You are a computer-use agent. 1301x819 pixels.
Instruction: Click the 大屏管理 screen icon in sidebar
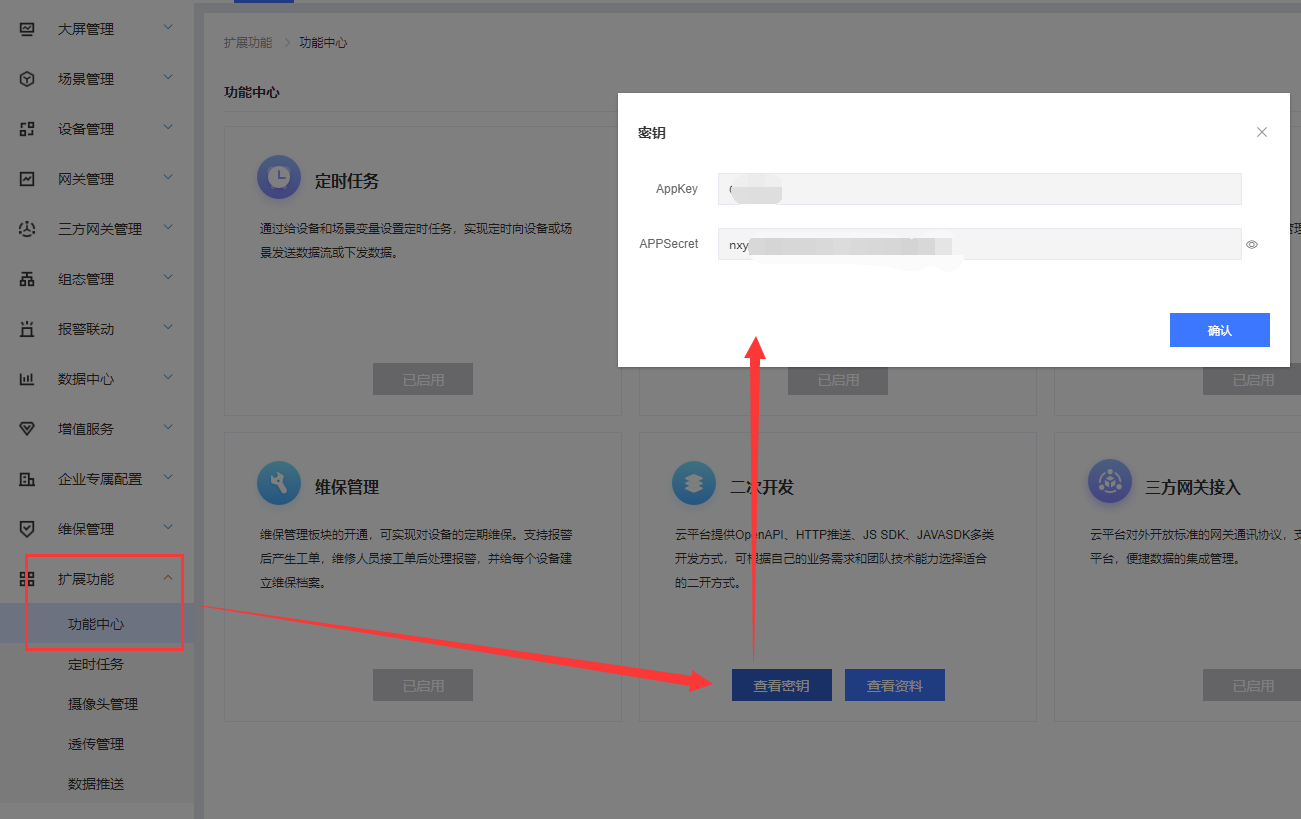click(28, 29)
